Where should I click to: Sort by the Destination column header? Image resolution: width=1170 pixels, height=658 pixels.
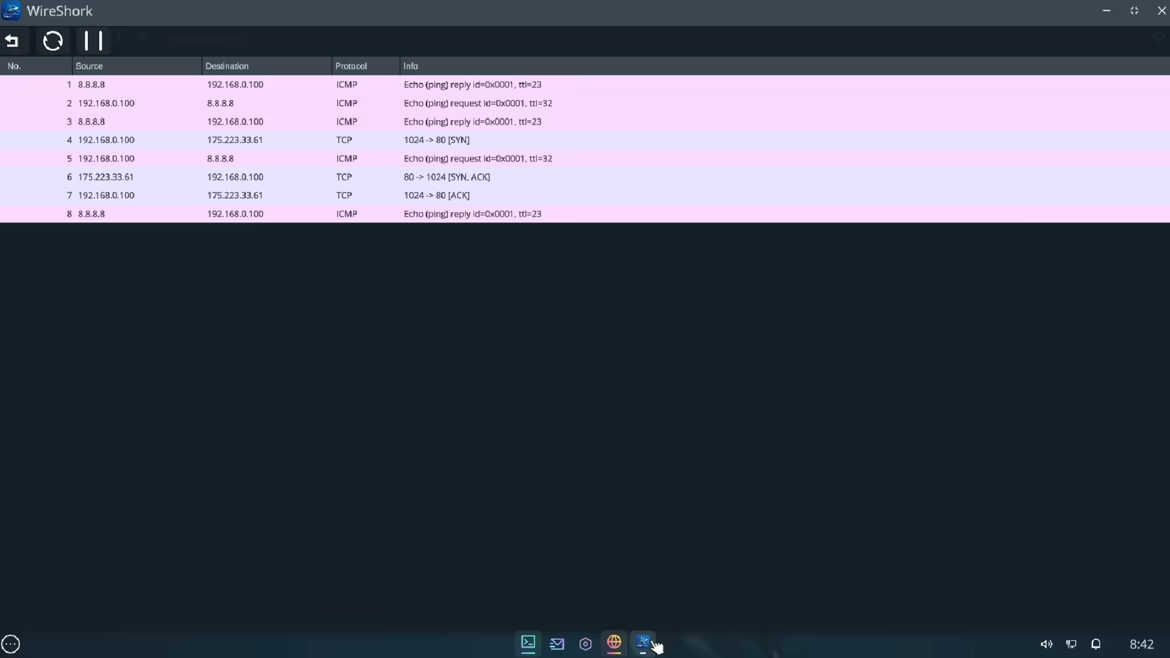pyautogui.click(x=266, y=66)
